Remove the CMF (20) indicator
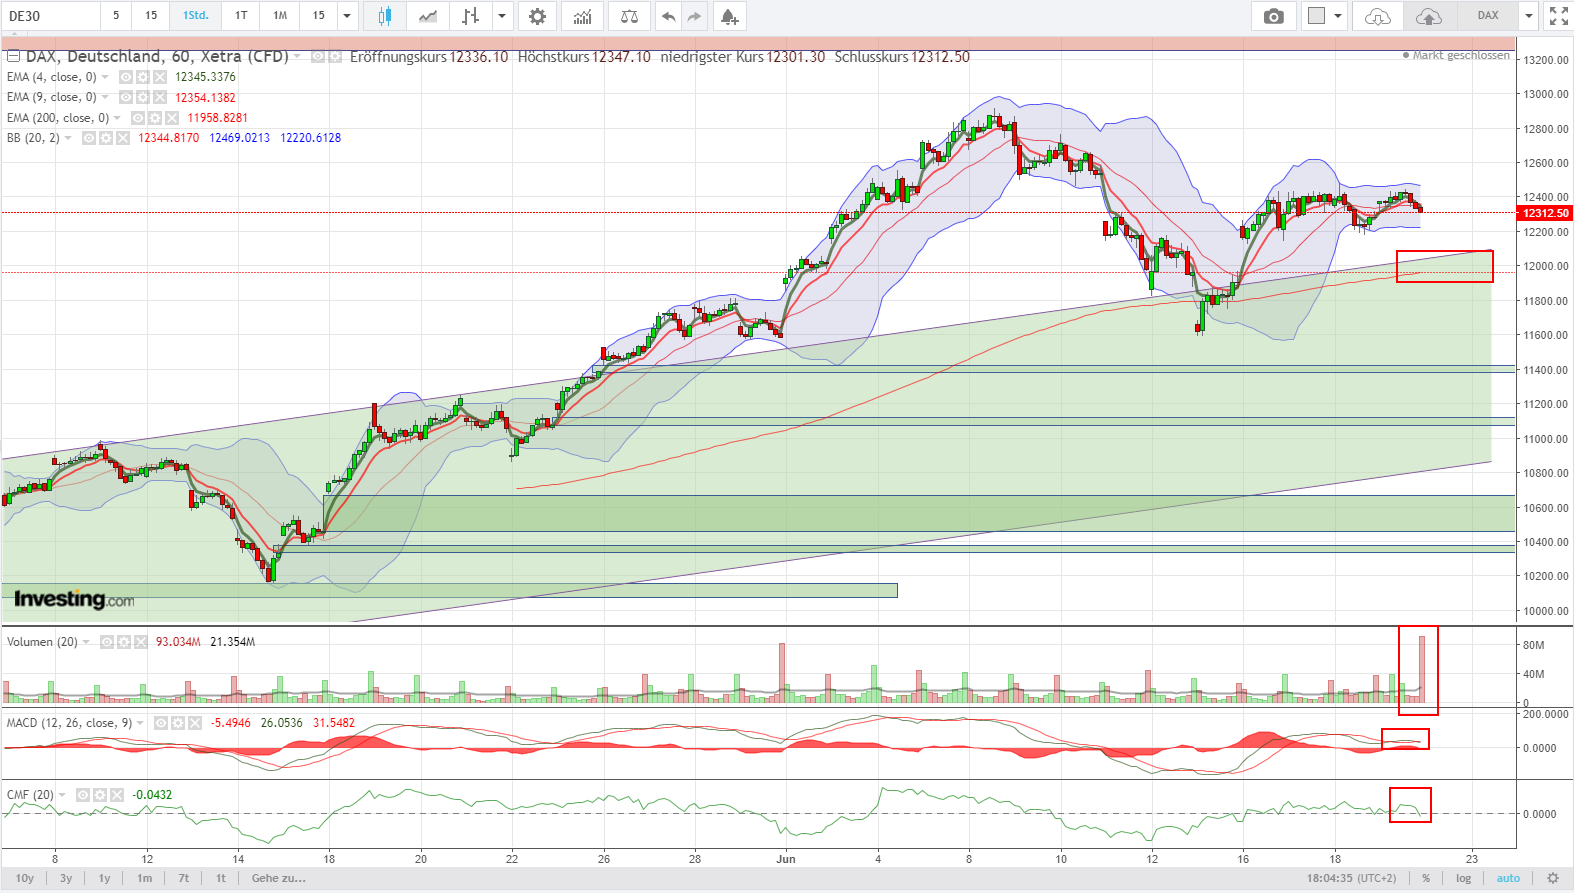This screenshot has height=893, width=1574. coord(117,795)
